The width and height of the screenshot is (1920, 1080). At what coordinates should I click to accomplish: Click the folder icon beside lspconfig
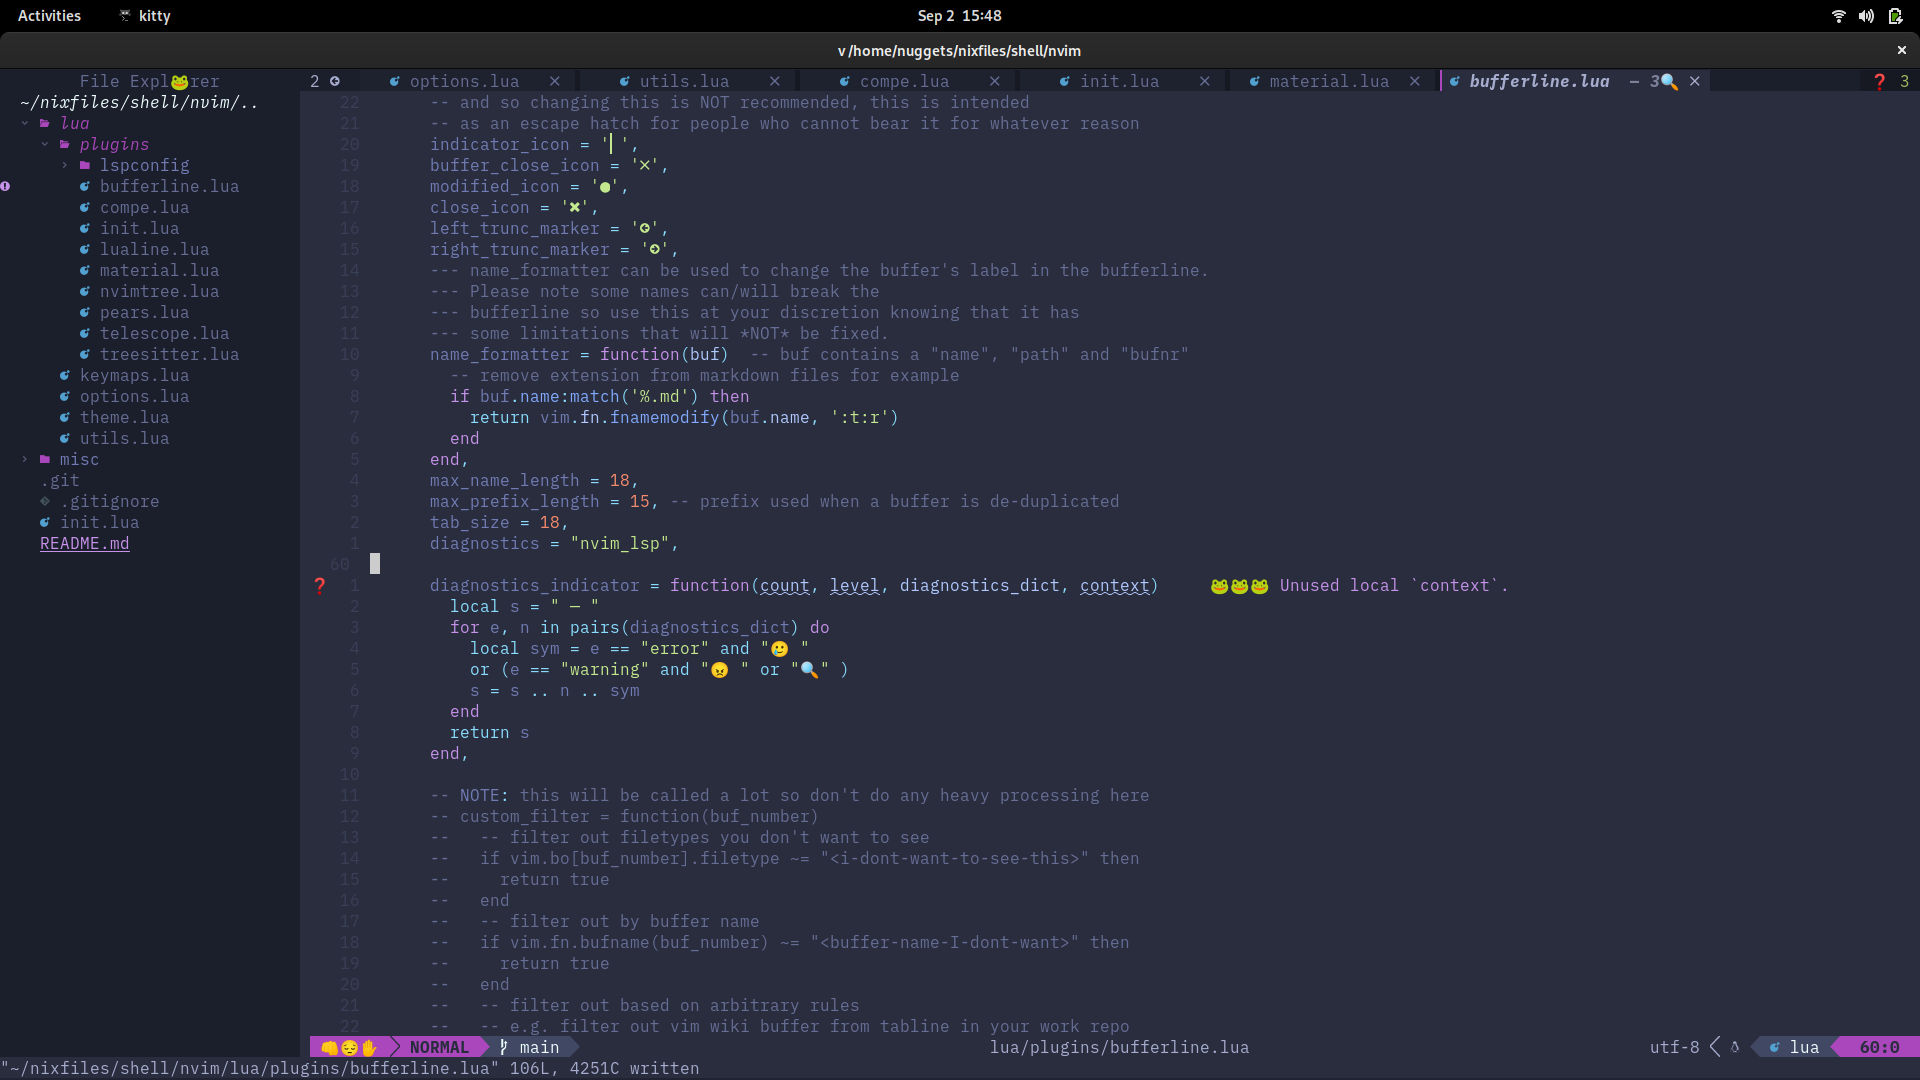pyautogui.click(x=85, y=165)
